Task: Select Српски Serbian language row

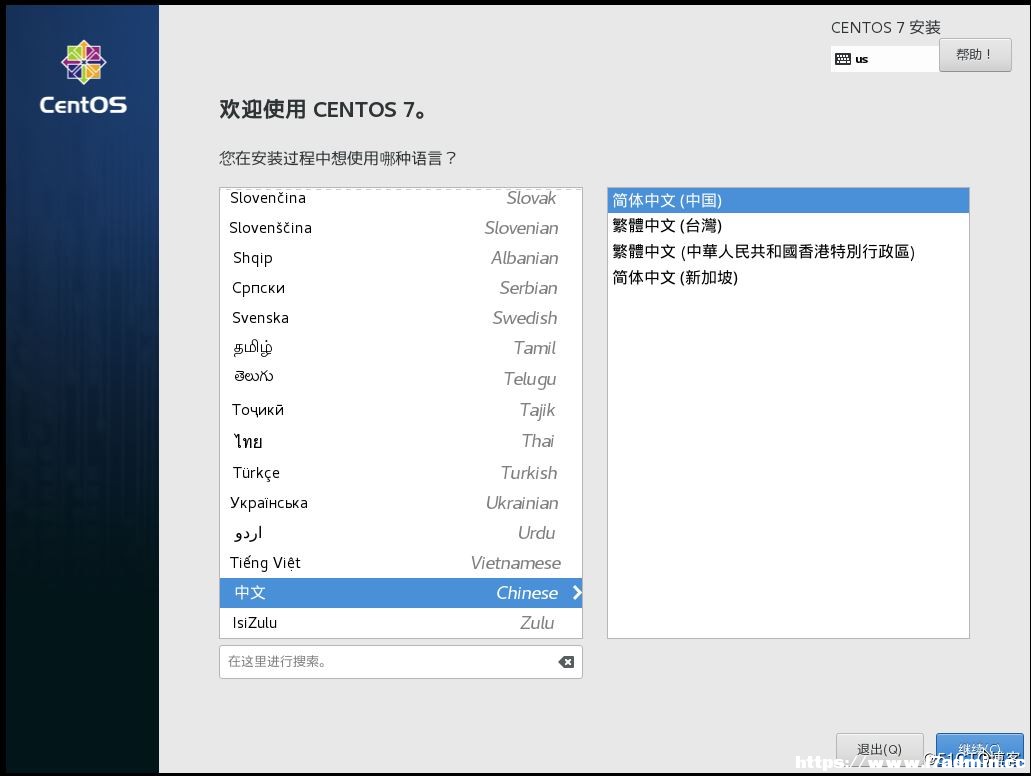Action: coord(400,288)
